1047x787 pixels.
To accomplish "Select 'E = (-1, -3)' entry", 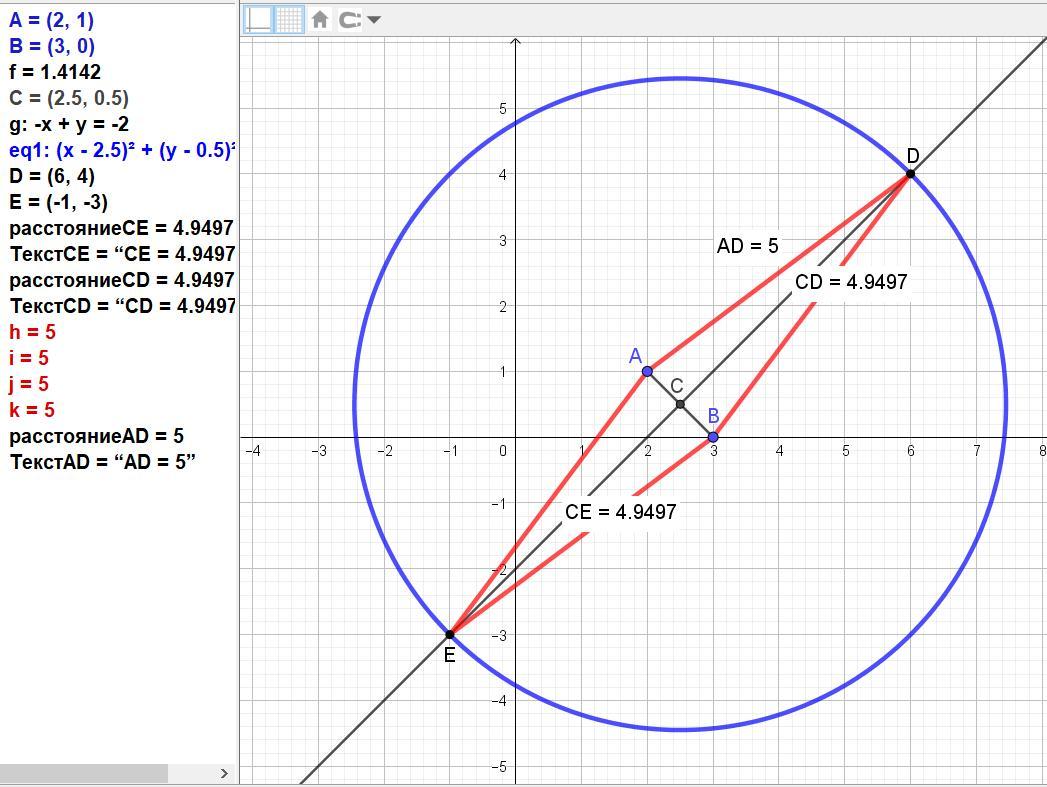I will tap(58, 202).
